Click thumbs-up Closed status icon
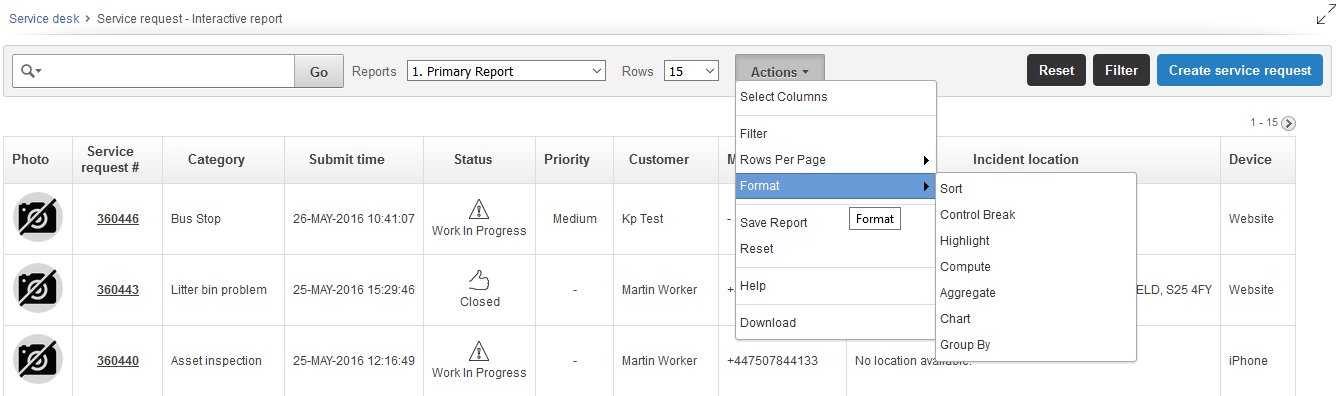 pos(479,280)
